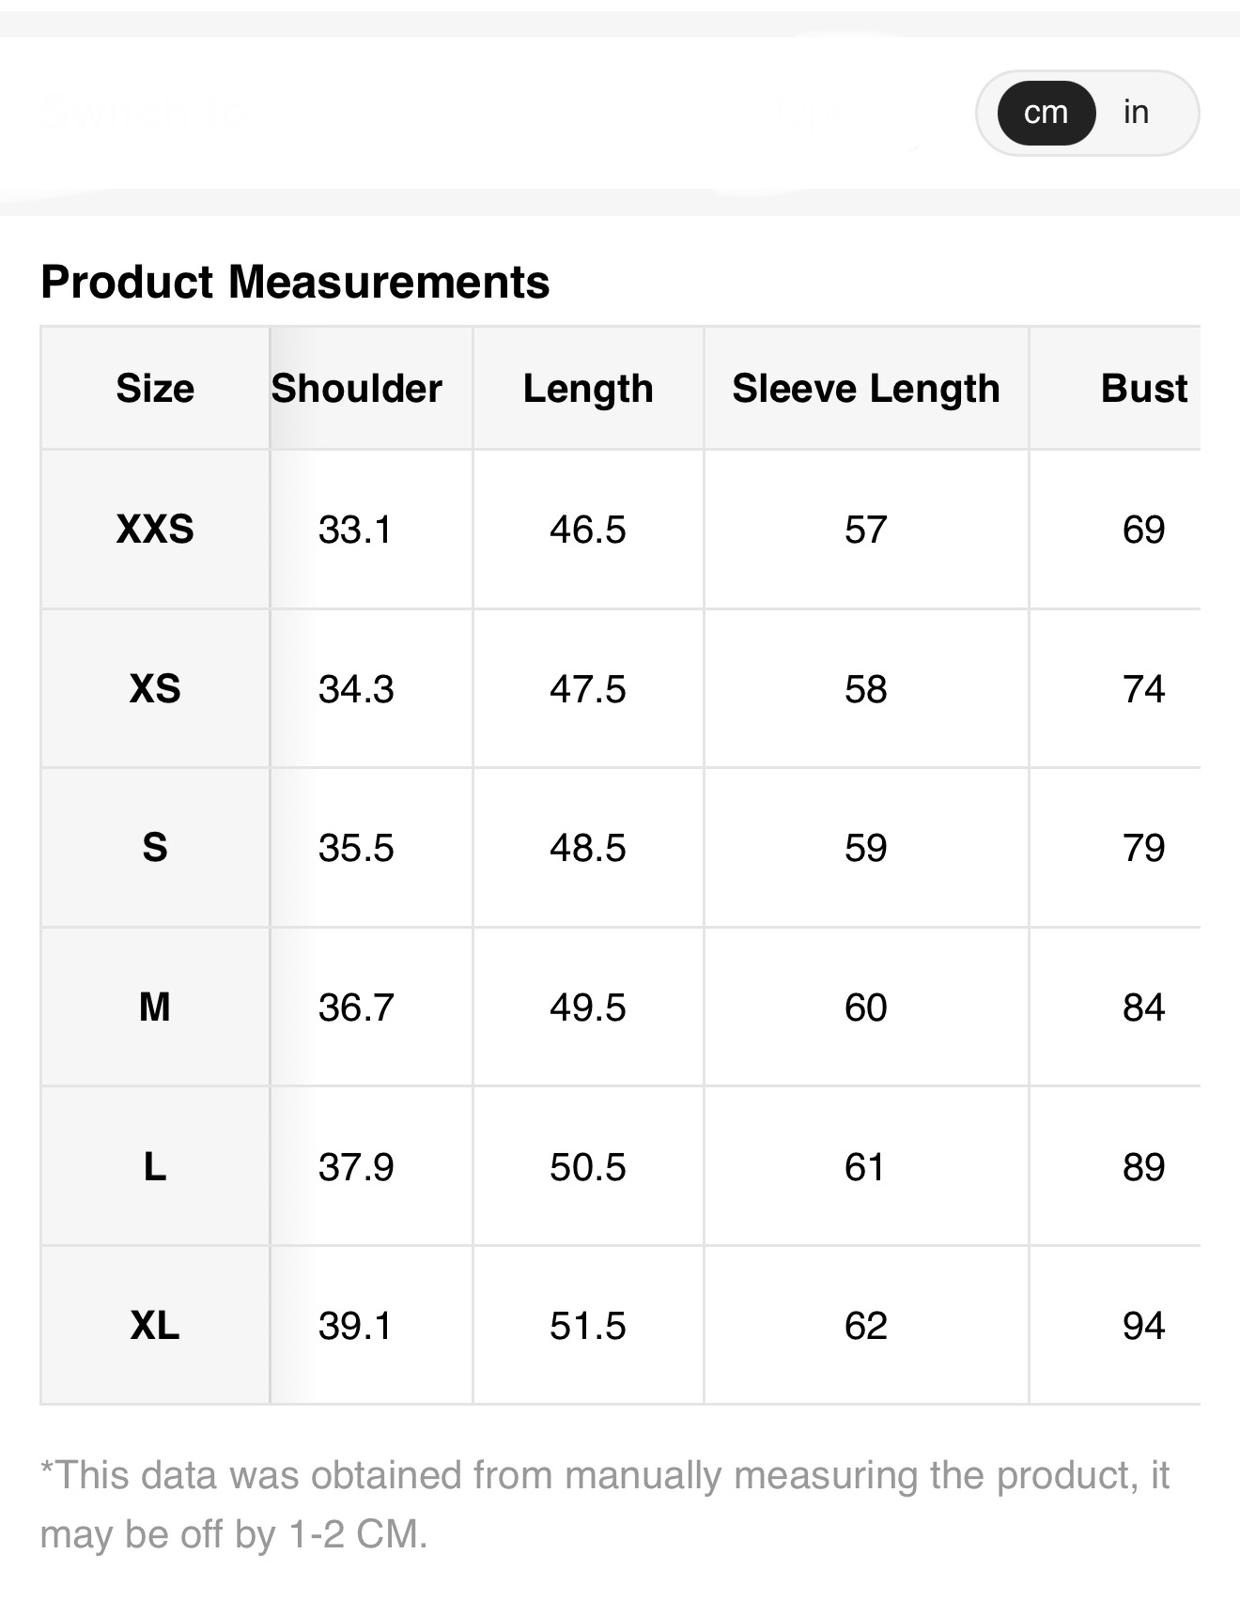Switch units to inches
This screenshot has height=1600, width=1240.
tap(1135, 112)
